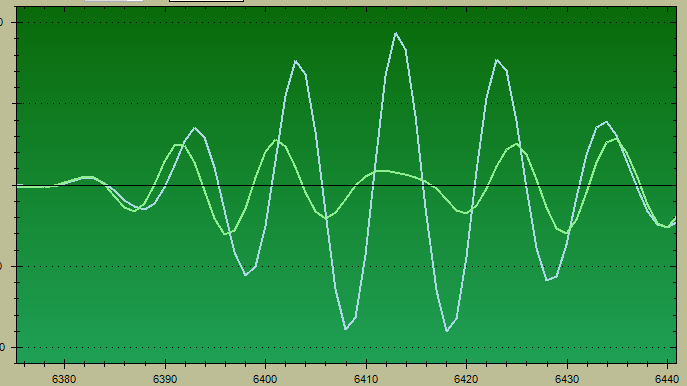Click the 6390 x-axis label
Image resolution: width=687 pixels, height=386 pixels.
pos(165,379)
